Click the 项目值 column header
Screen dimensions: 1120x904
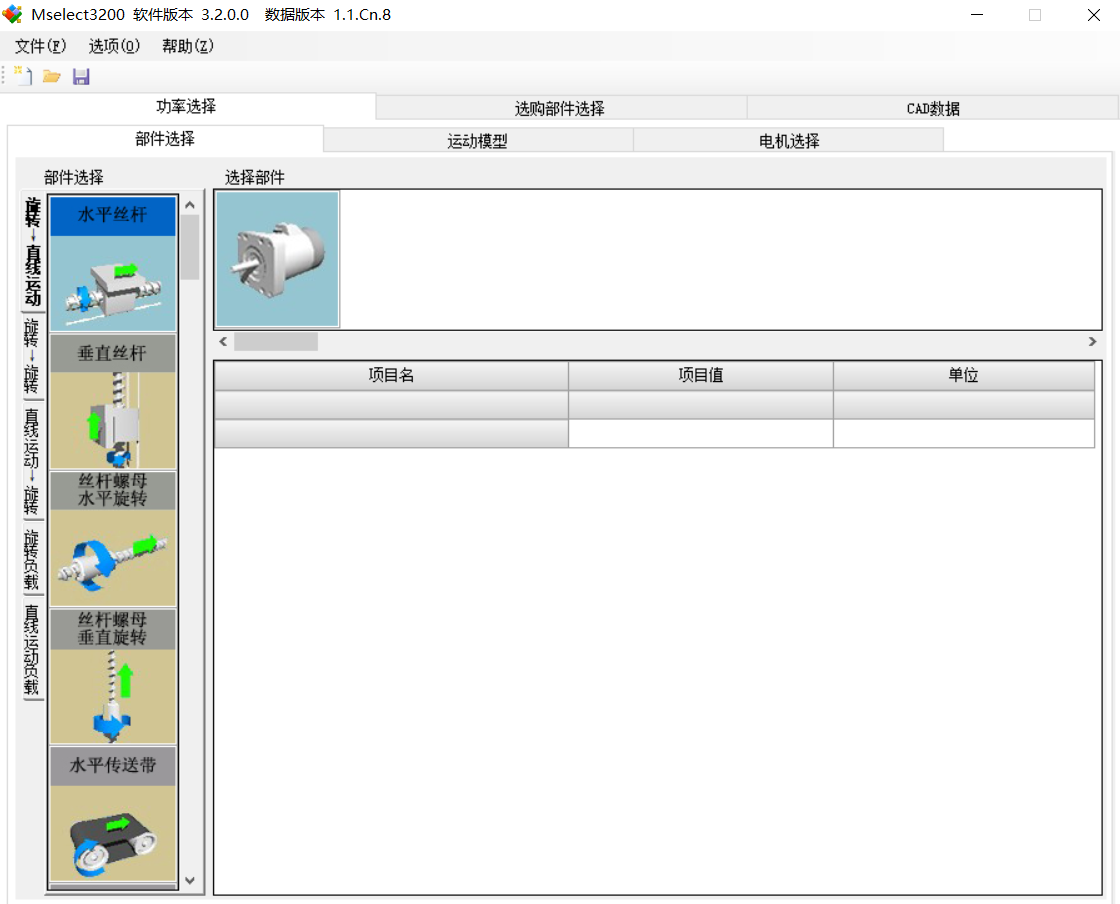pos(701,375)
